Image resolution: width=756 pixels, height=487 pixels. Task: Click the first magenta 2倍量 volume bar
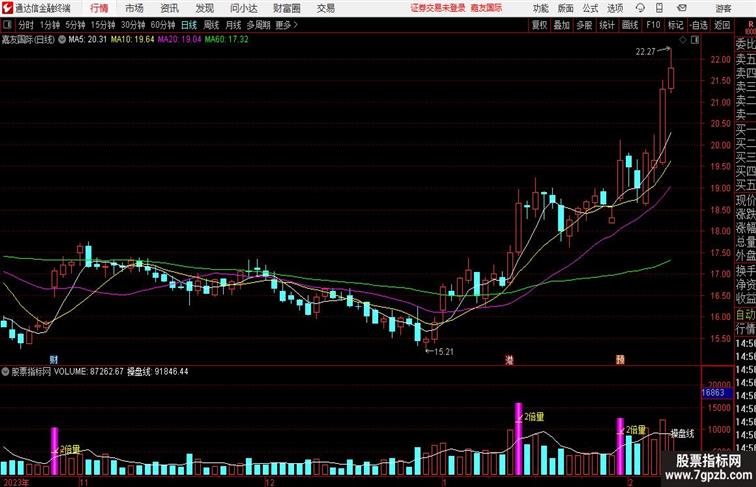(x=54, y=451)
